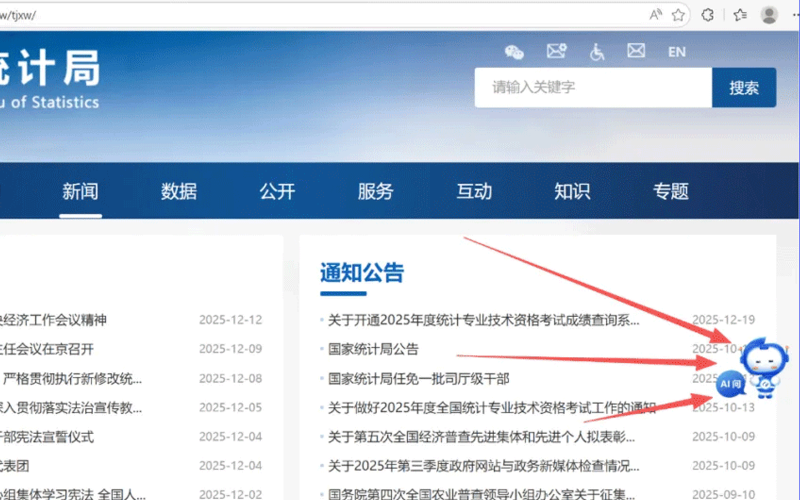Open the 互动 navigation tab
Image resolution: width=800 pixels, height=500 pixels.
tap(474, 191)
